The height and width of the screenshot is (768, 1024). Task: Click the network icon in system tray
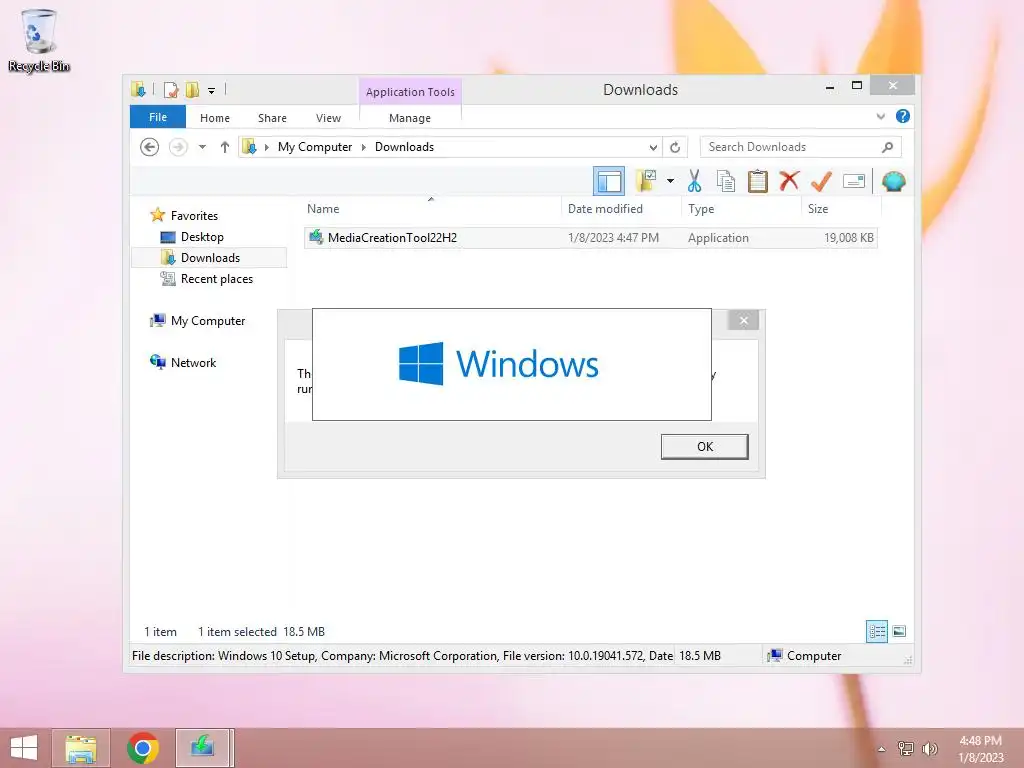tap(905, 749)
